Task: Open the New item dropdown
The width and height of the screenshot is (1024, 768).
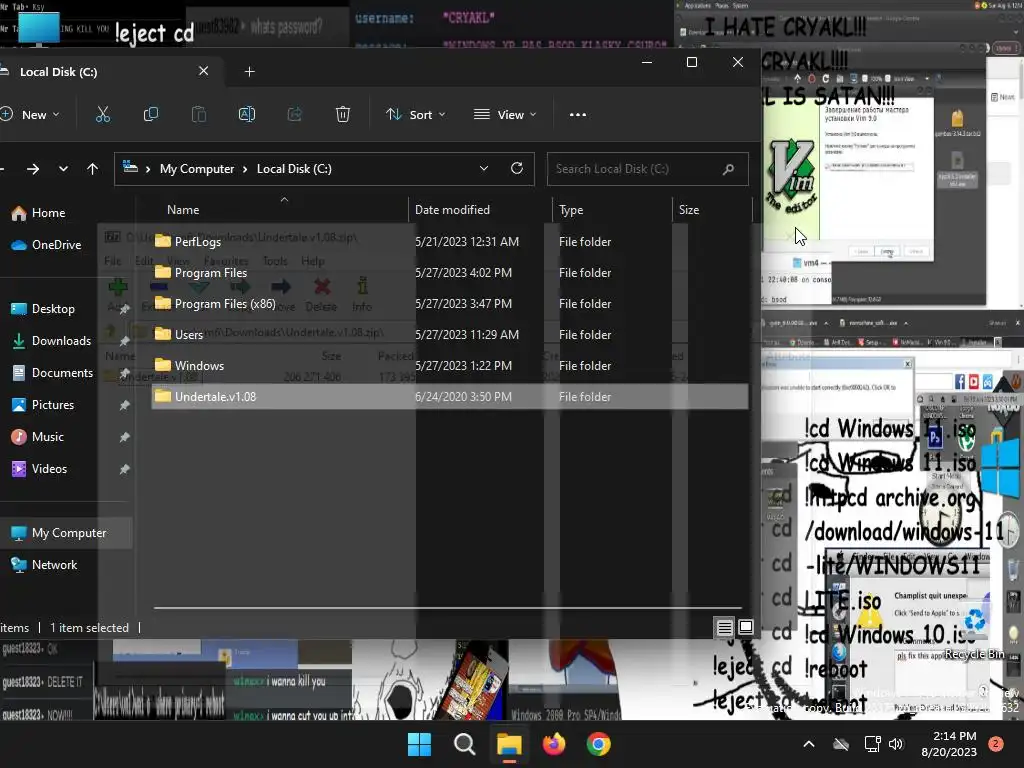Action: pyautogui.click(x=31, y=114)
